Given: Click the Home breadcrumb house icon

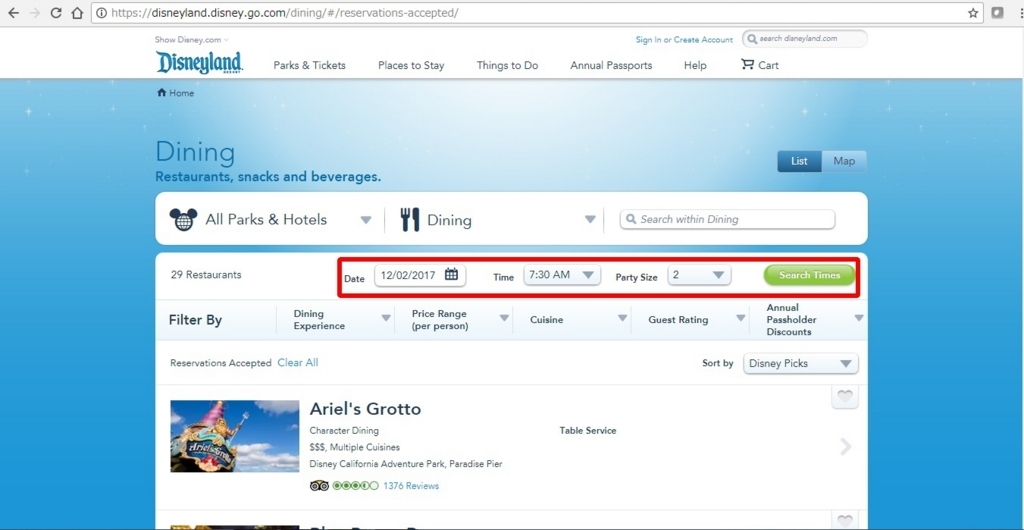Looking at the screenshot, I should pos(161,93).
